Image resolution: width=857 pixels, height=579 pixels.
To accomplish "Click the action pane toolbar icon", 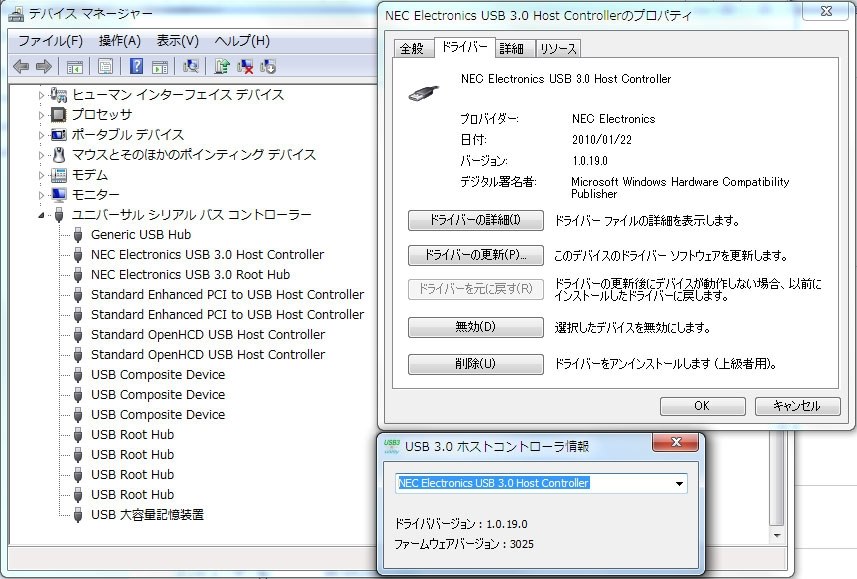I will pos(160,67).
